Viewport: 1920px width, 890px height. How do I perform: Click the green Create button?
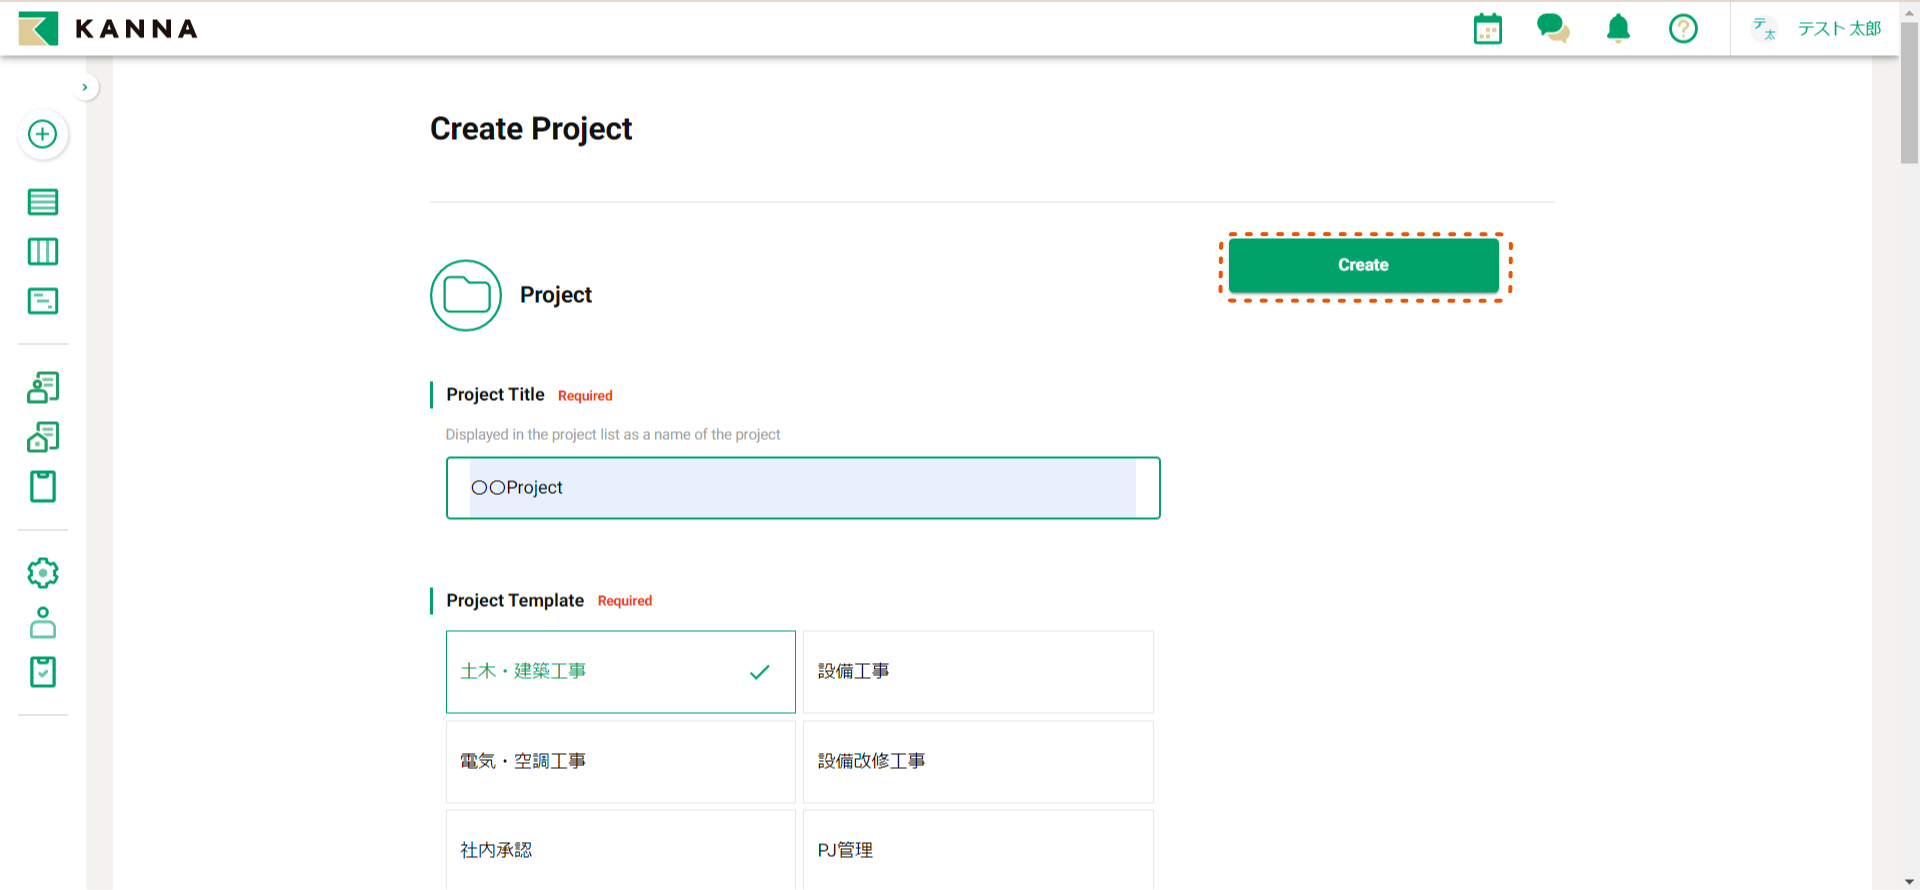(x=1363, y=266)
